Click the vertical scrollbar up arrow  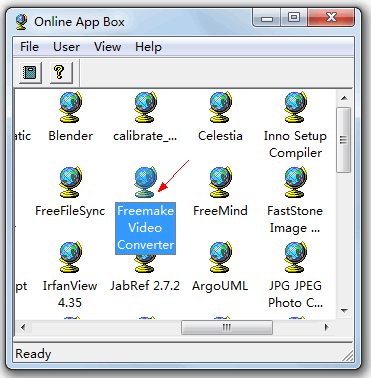(x=344, y=98)
